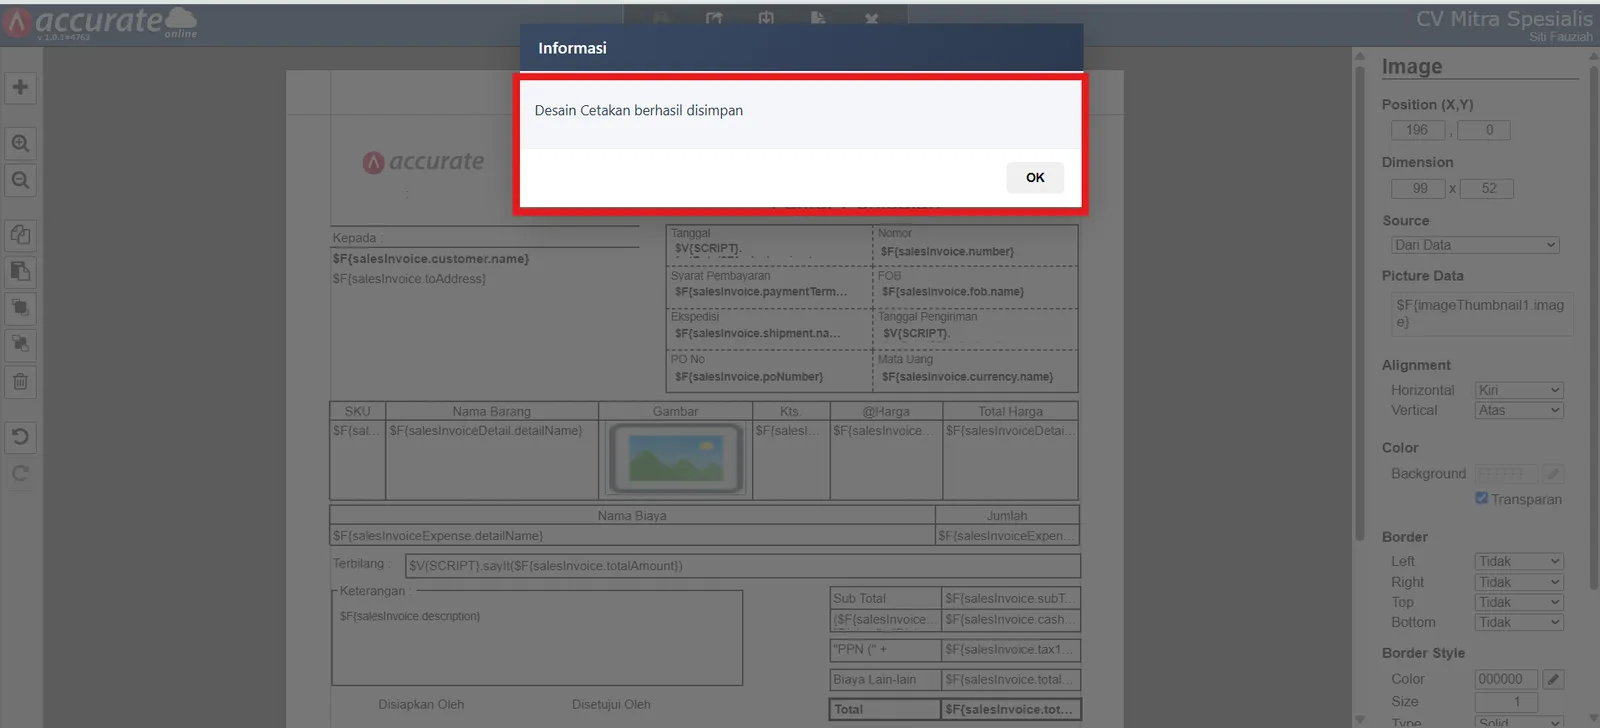
Task: Click the Position Y field showing 0
Action: [1484, 130]
